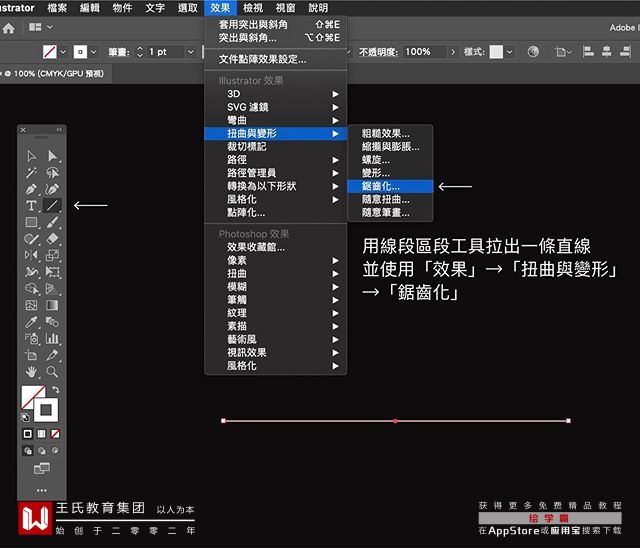
Task: Set paint mode to Gradient
Action: click(x=42, y=434)
